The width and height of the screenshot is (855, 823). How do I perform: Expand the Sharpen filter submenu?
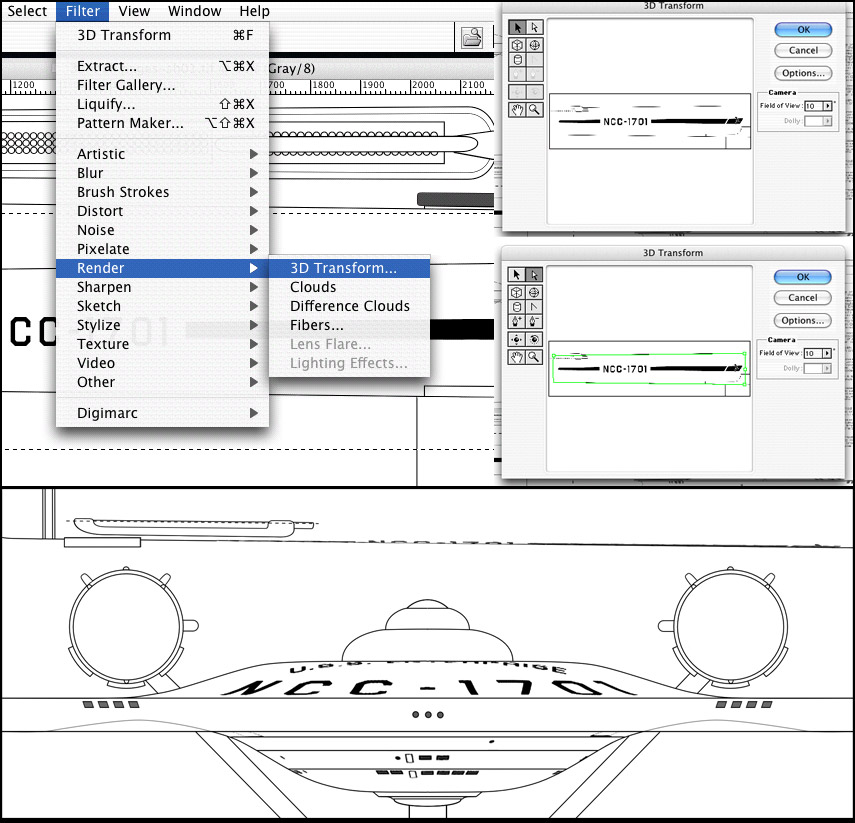point(162,287)
